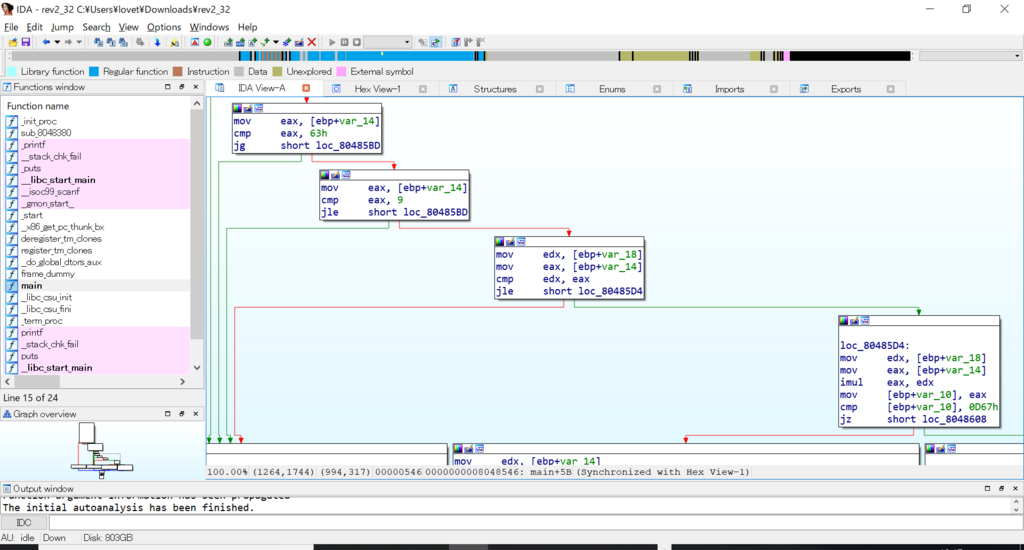Click the Library function cyan legend swatch

pos(12,71)
